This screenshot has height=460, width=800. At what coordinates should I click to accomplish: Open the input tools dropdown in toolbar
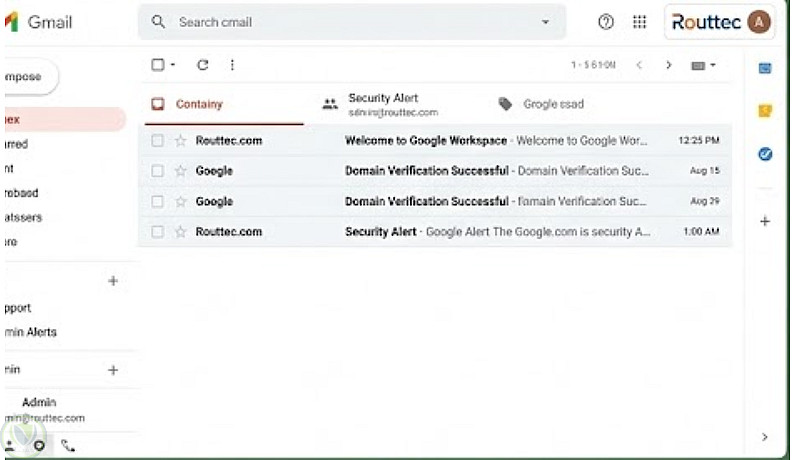[704, 65]
